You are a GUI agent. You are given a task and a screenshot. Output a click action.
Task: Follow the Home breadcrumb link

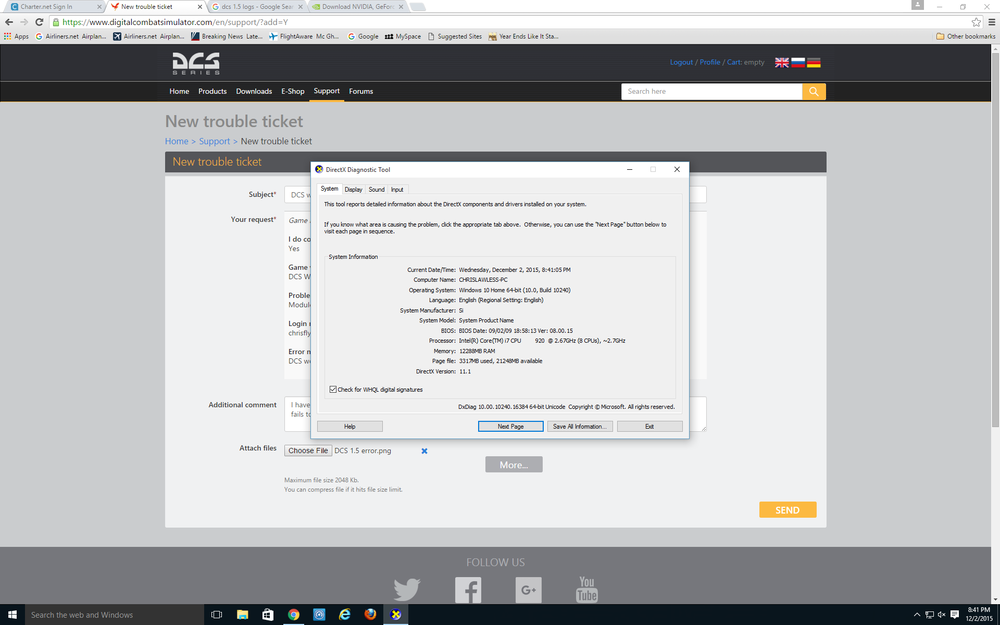[x=177, y=142]
